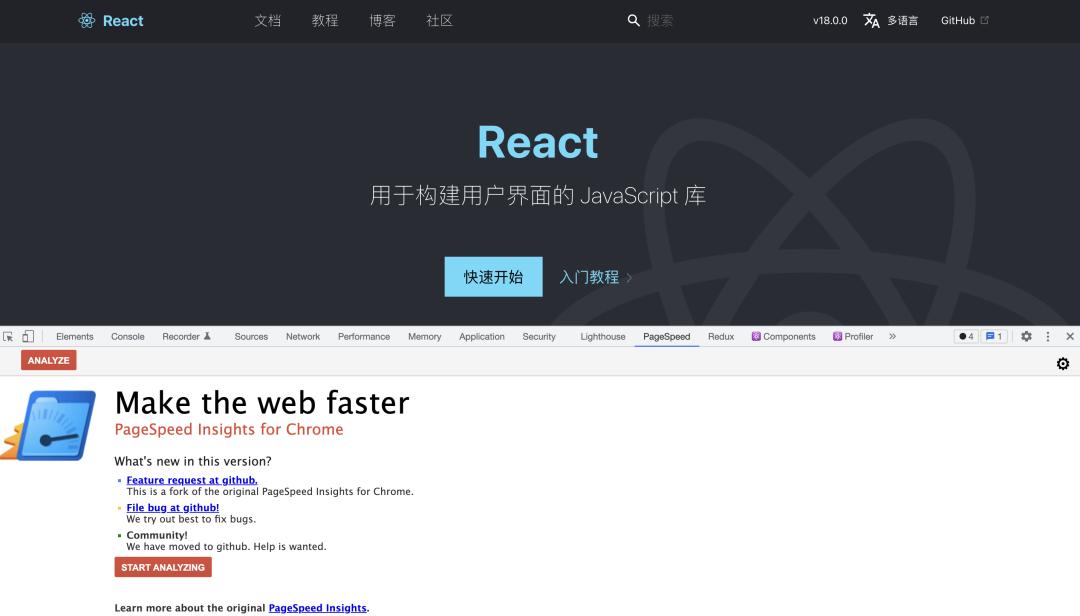Open DevTools settings gear in tab bar
The image size is (1080, 616).
1026,337
